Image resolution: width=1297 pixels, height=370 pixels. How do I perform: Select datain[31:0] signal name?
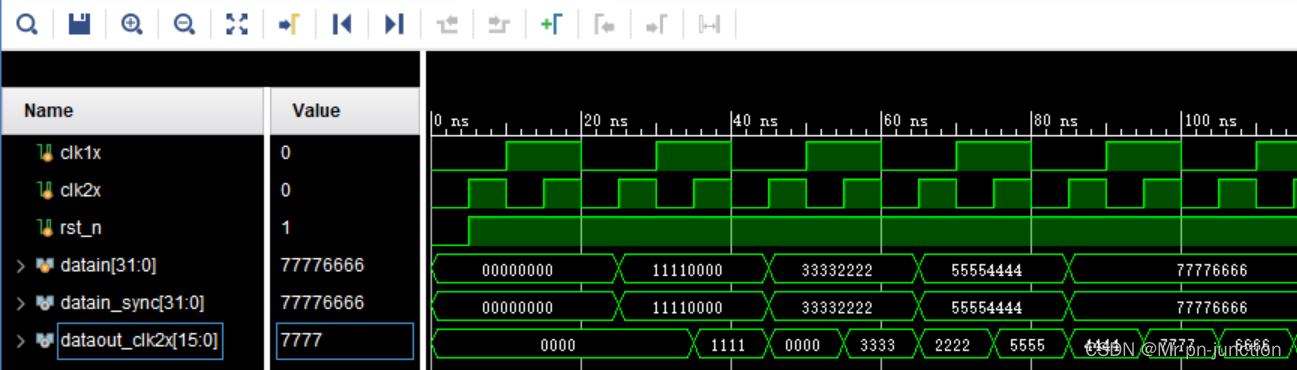click(109, 265)
